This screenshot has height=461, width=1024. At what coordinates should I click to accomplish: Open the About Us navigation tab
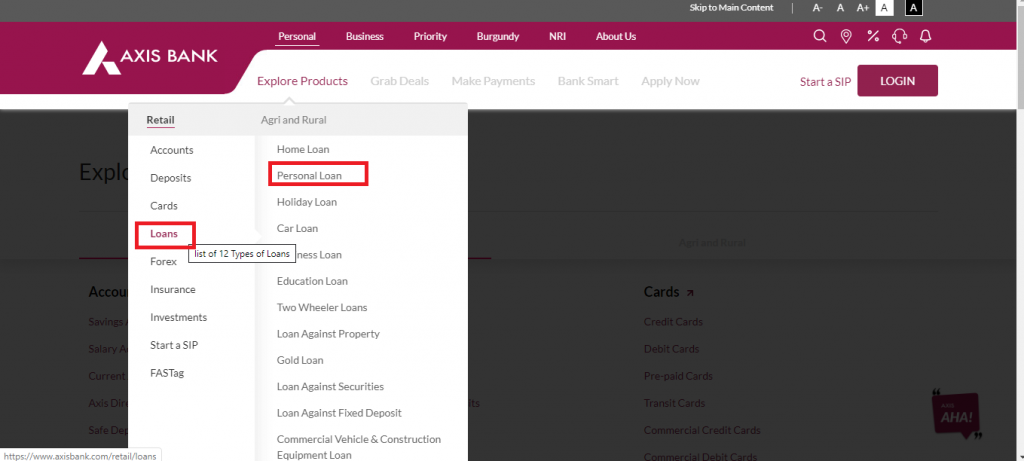point(616,37)
